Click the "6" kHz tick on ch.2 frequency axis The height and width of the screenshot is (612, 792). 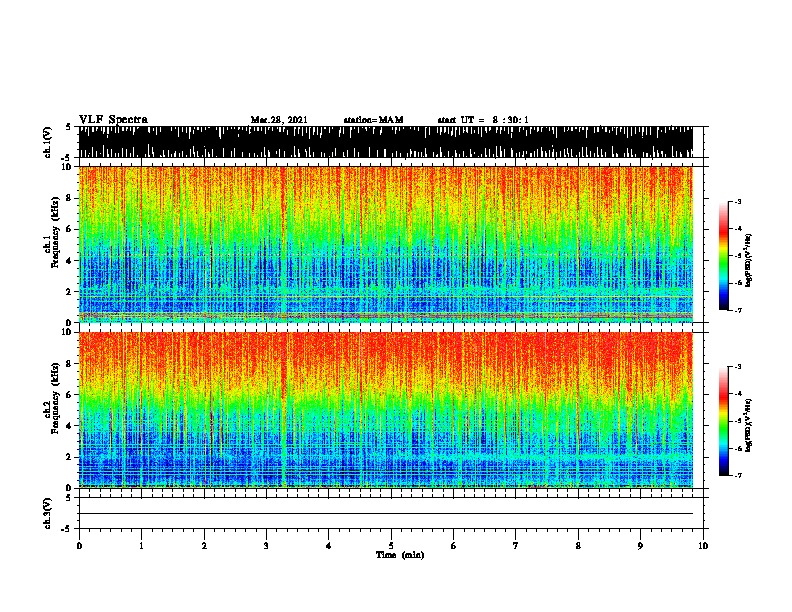pyautogui.click(x=71, y=395)
